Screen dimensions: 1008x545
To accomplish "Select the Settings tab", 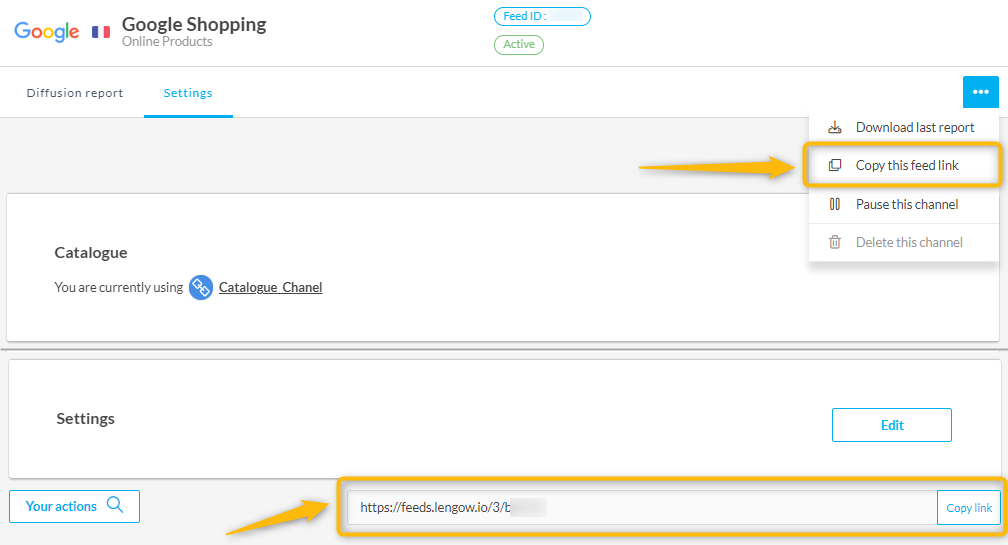I will coord(188,93).
